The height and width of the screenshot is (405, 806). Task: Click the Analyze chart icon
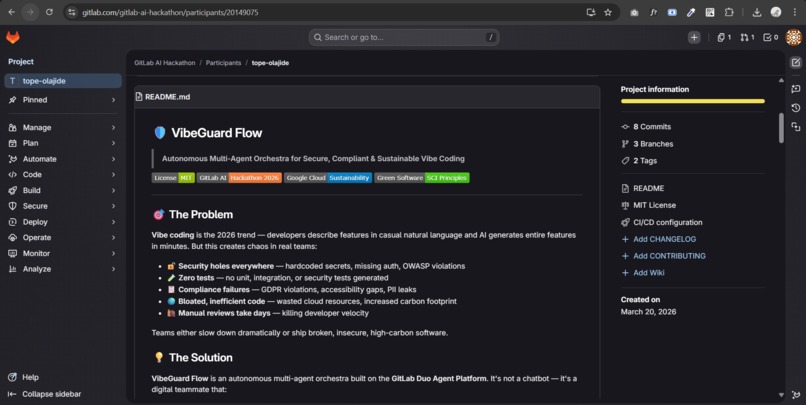click(x=13, y=269)
